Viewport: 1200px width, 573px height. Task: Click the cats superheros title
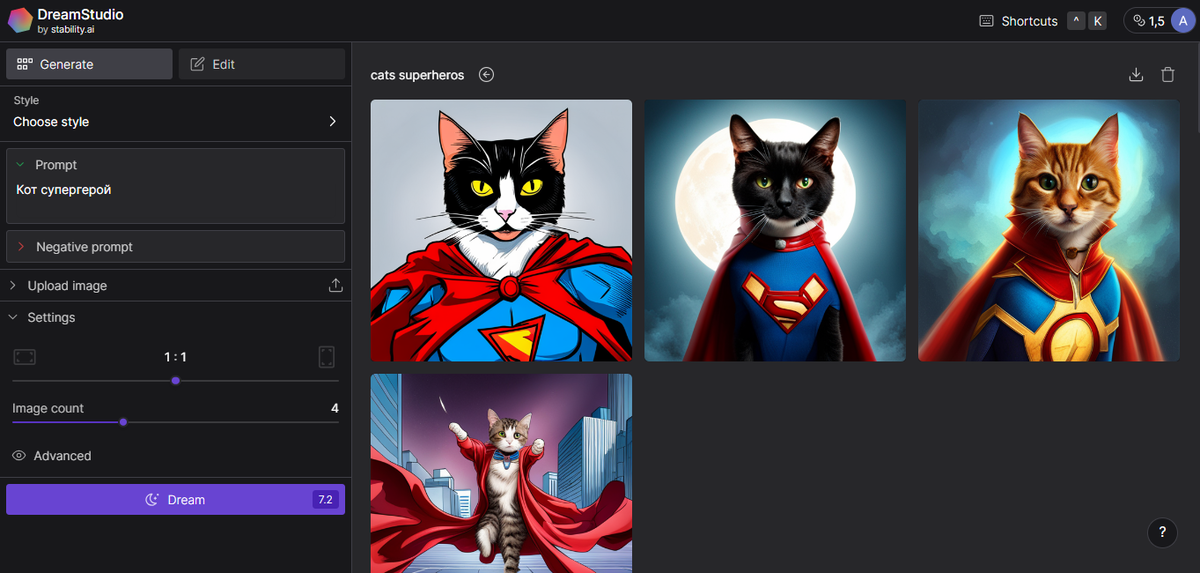tap(417, 75)
